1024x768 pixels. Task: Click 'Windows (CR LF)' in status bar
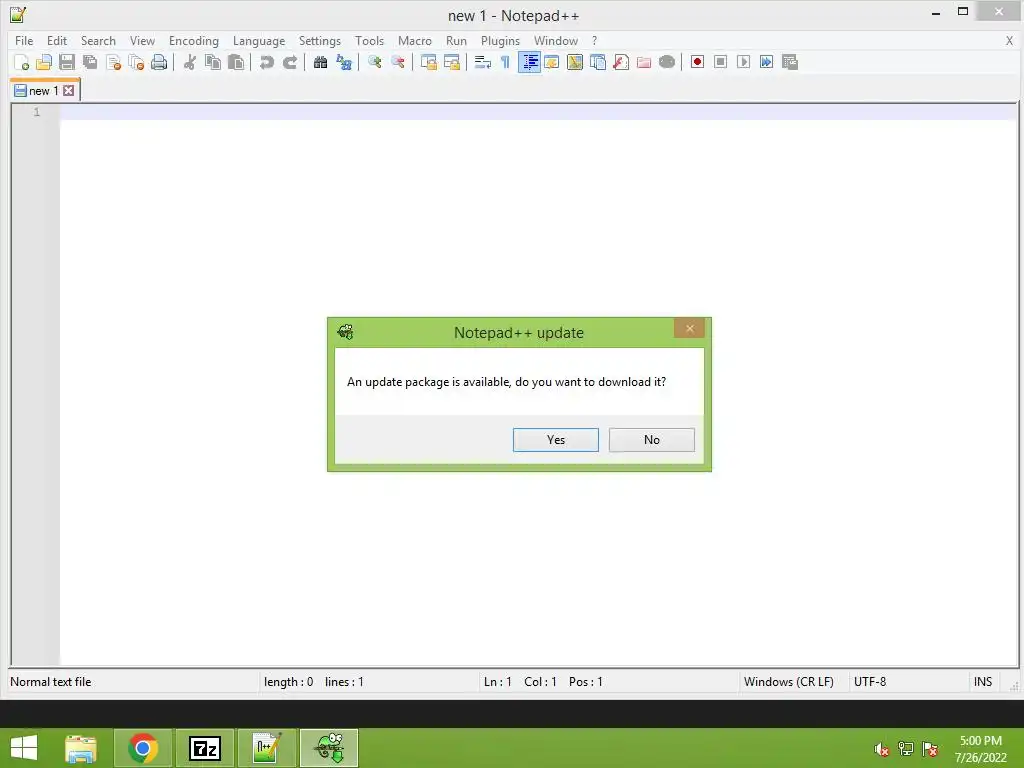(788, 682)
